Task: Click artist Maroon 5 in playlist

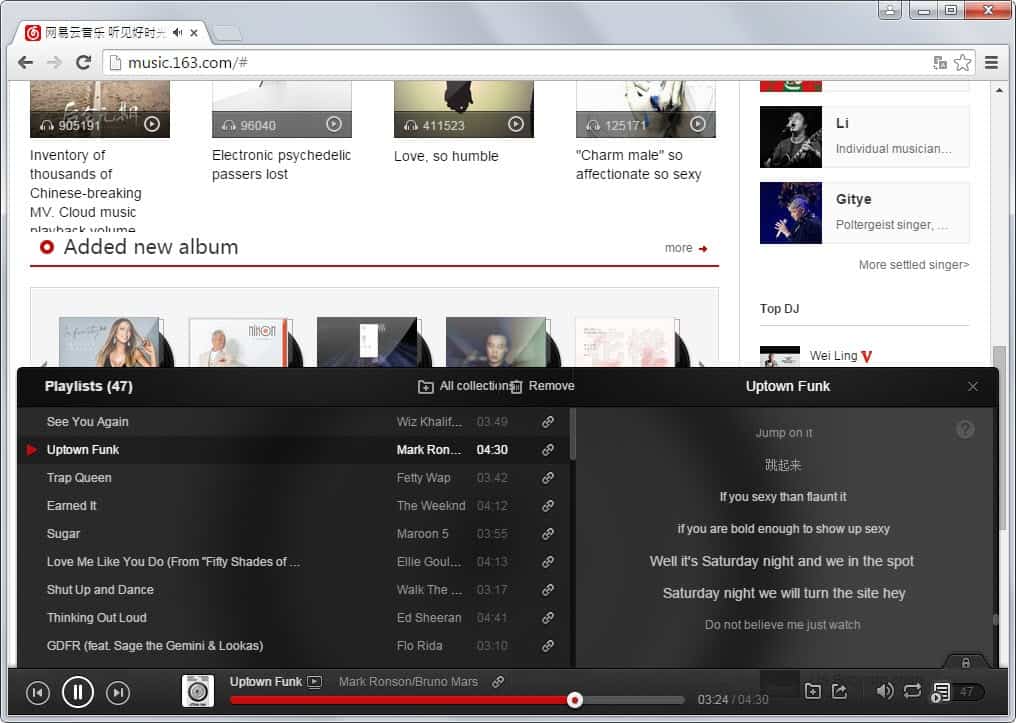Action: click(x=422, y=534)
